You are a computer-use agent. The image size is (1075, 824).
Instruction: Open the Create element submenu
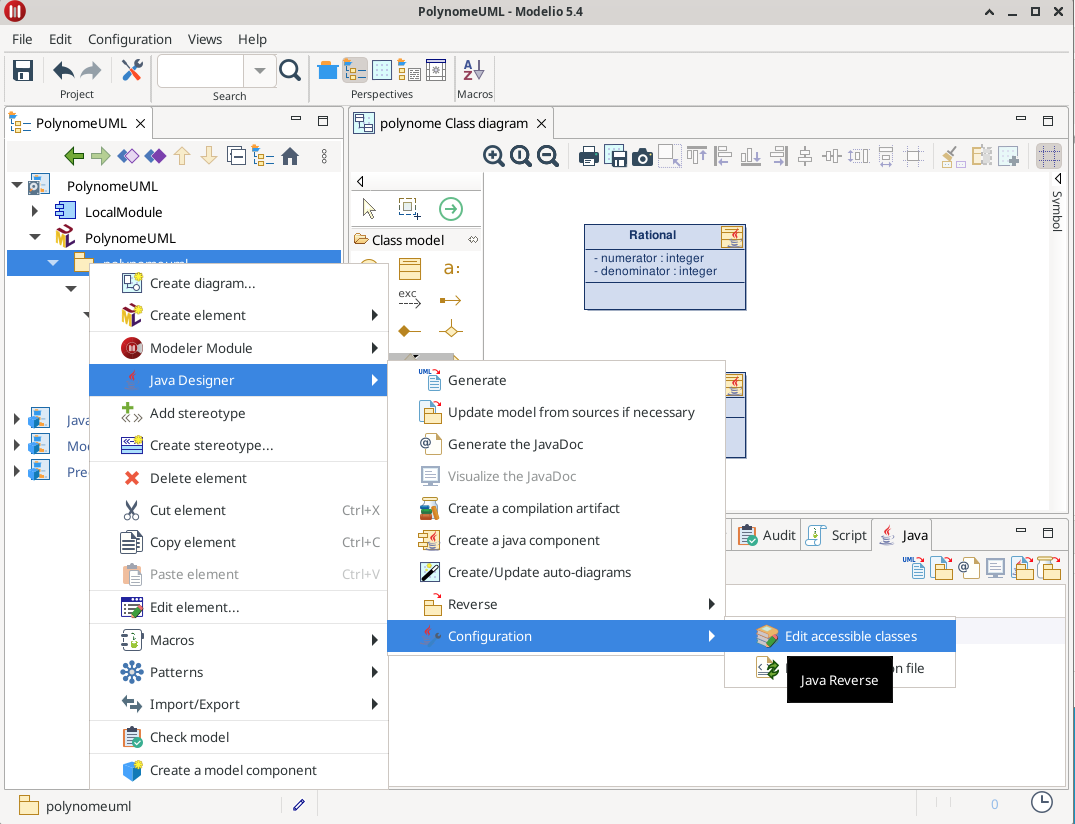point(239,315)
